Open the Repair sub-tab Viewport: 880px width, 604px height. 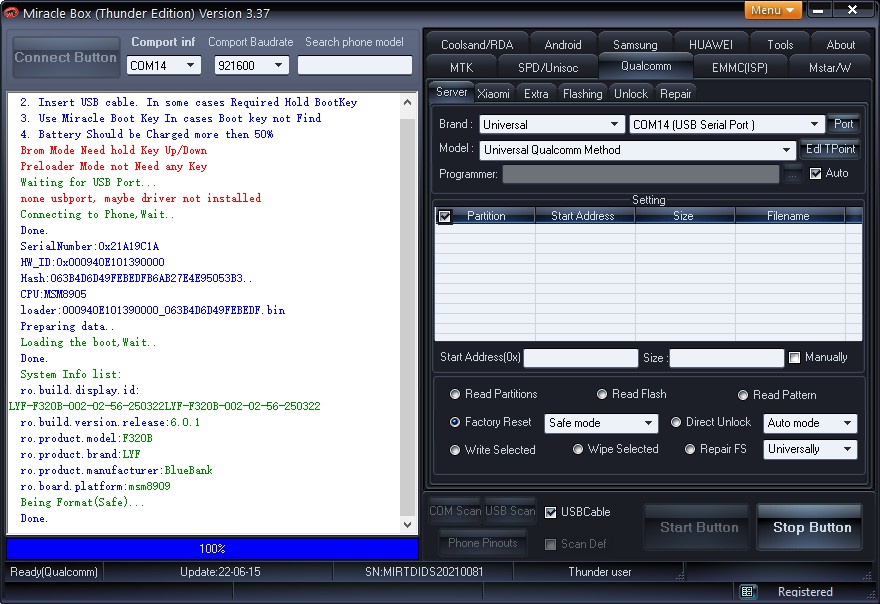[675, 94]
